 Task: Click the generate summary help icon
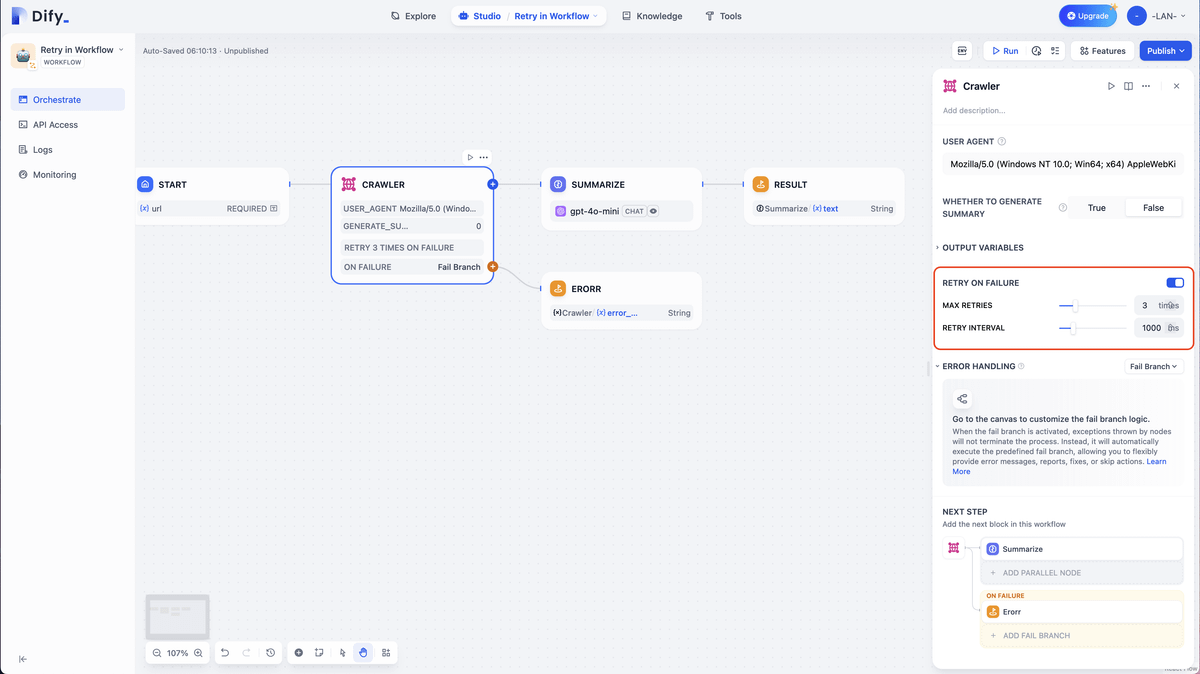[1063, 208]
